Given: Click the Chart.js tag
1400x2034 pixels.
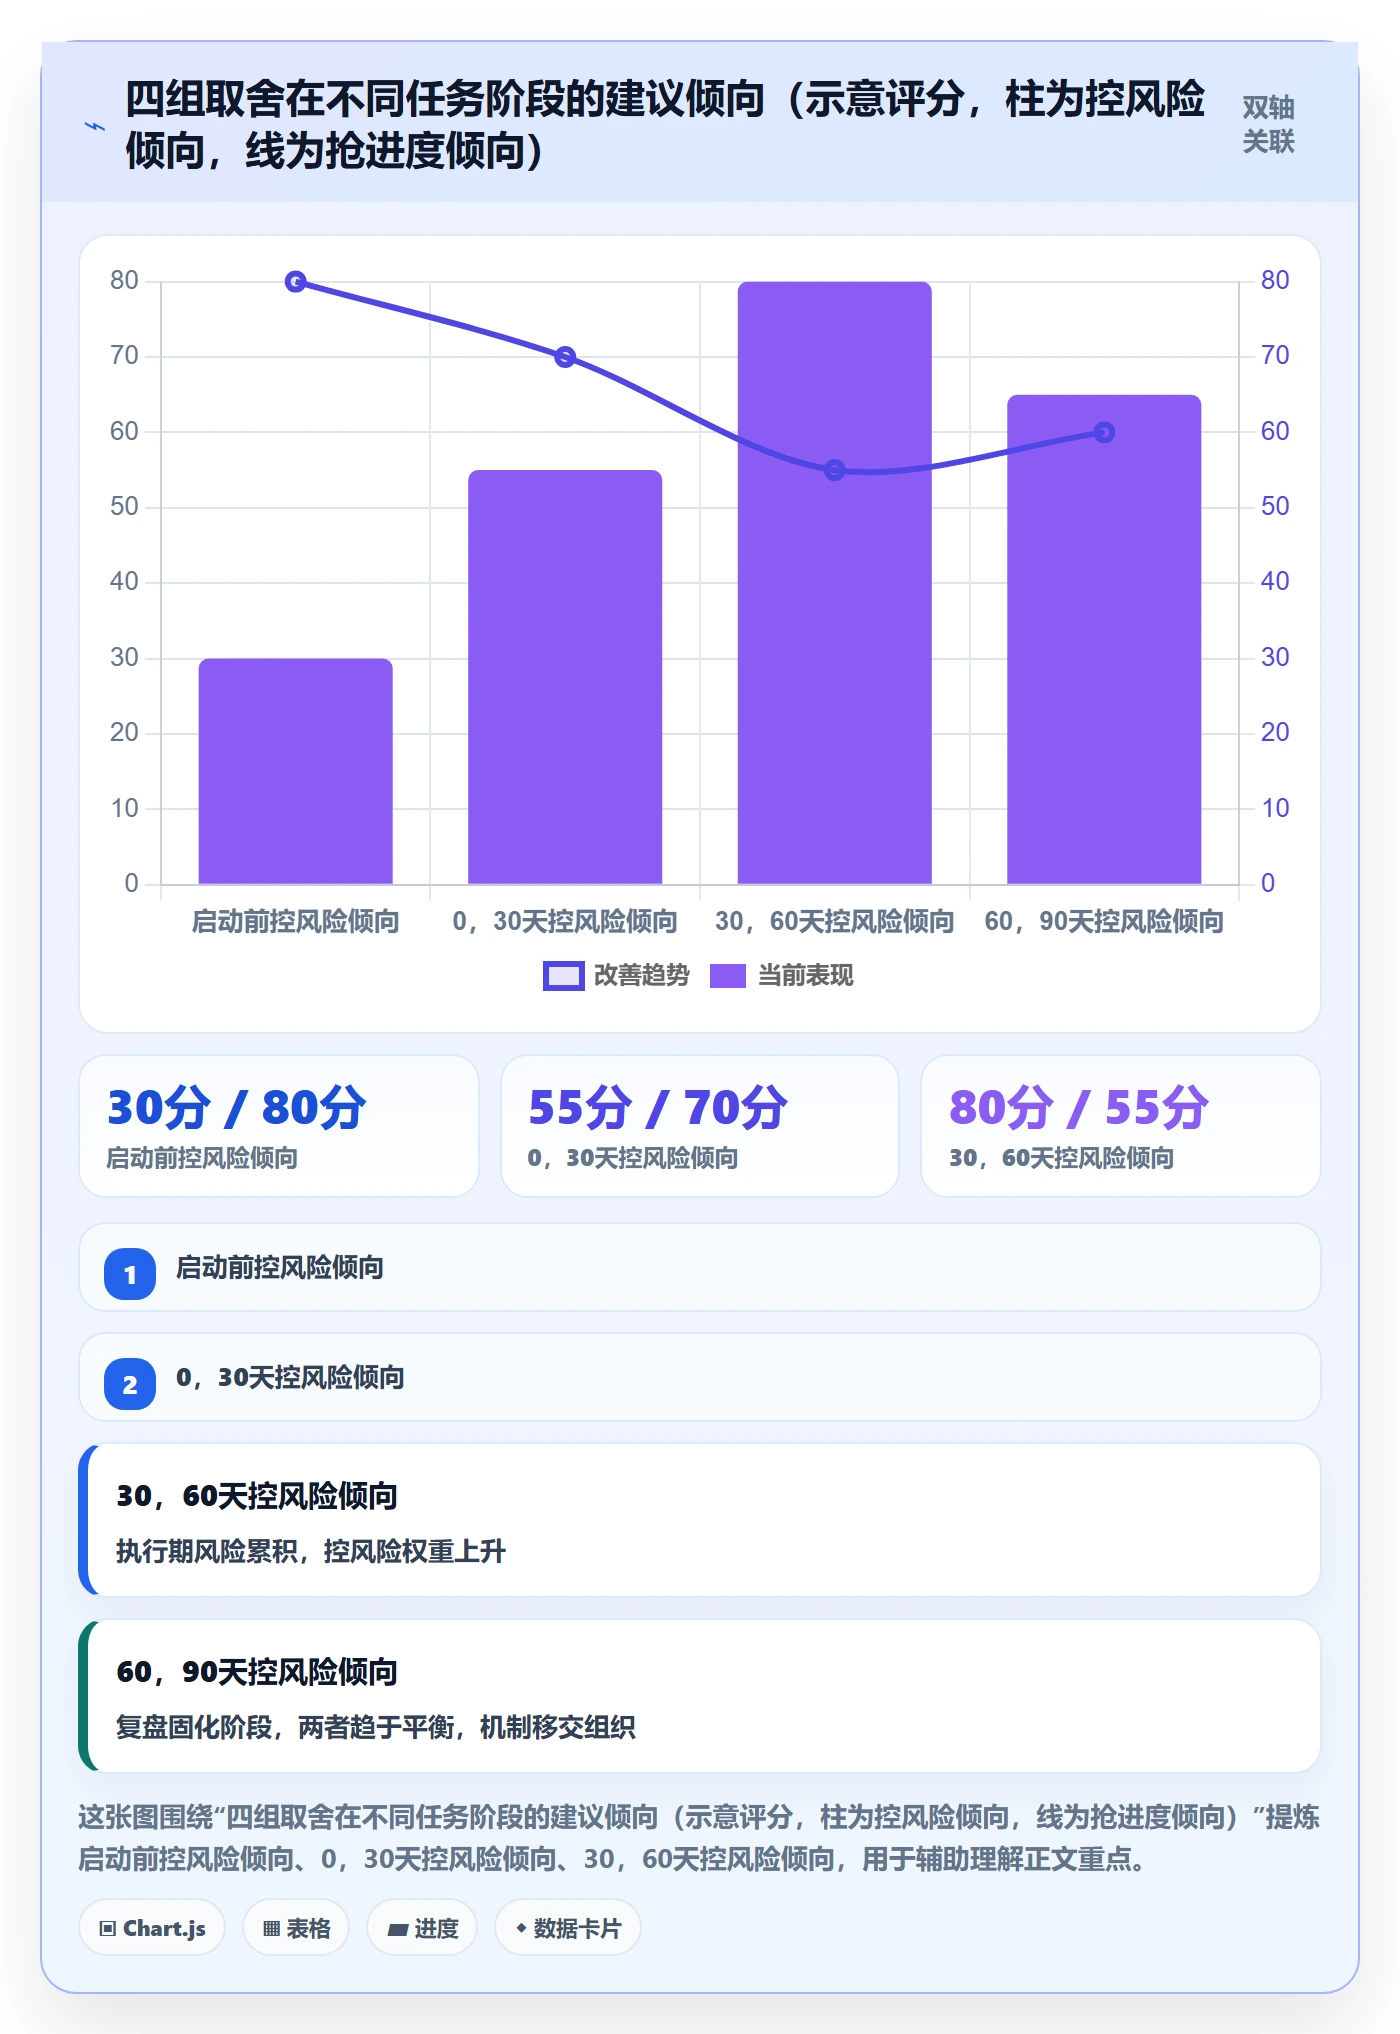Looking at the screenshot, I should click(x=152, y=1928).
